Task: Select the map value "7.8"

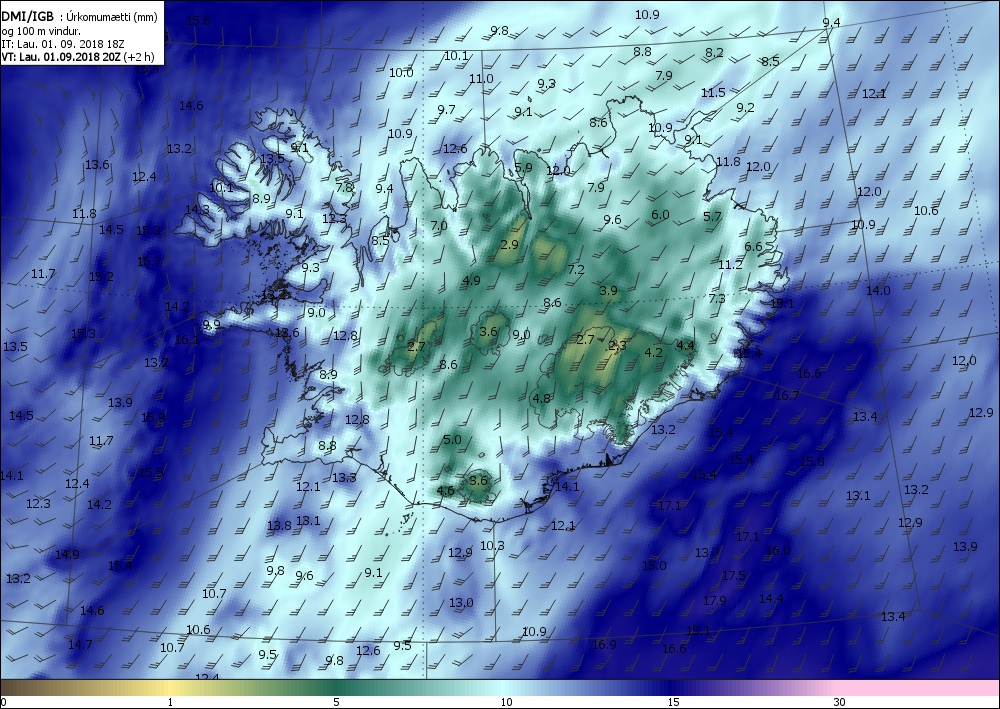Action: [x=344, y=187]
